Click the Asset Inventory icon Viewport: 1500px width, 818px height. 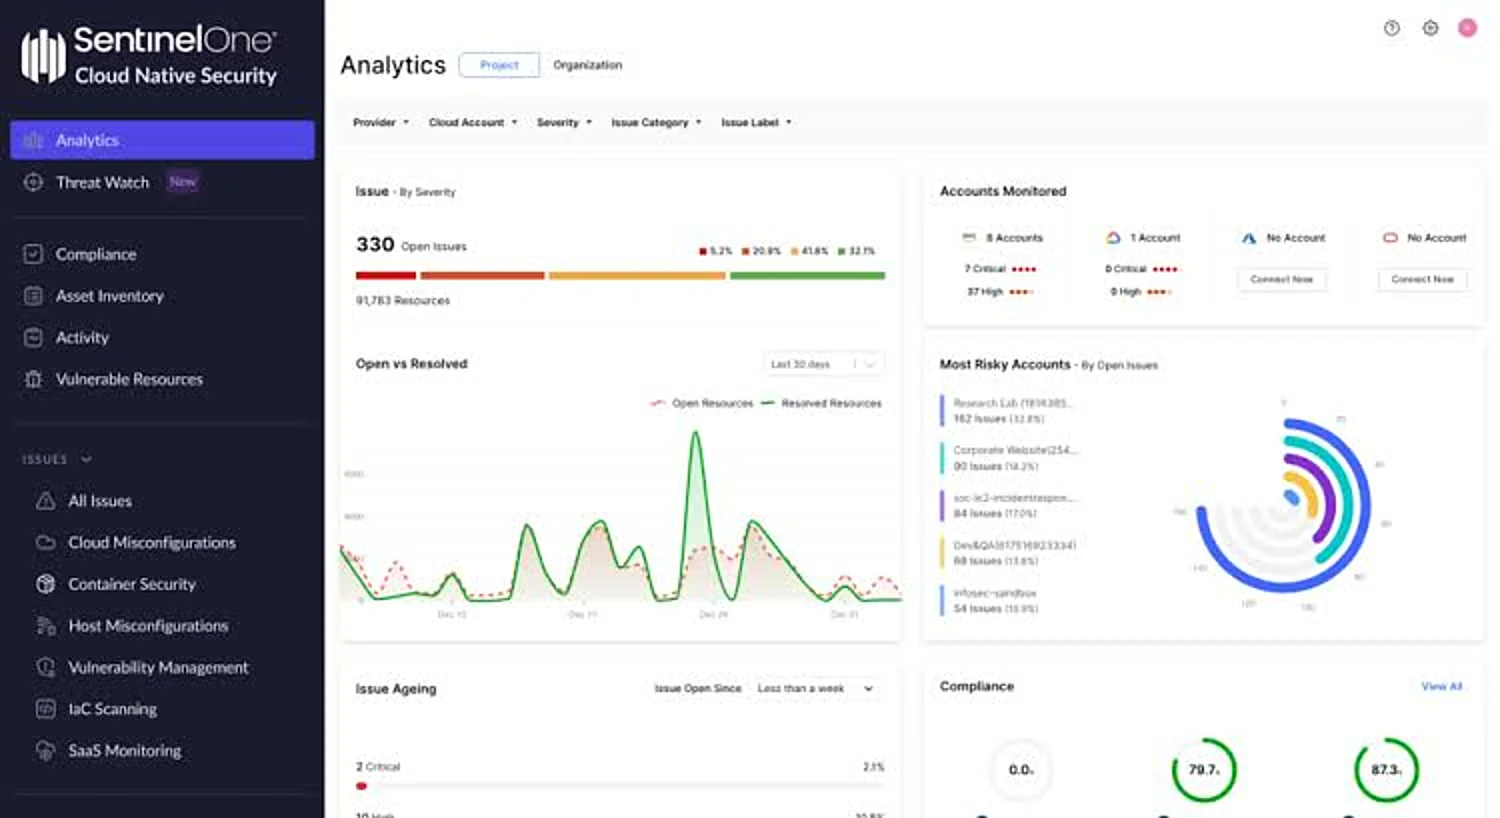point(33,296)
